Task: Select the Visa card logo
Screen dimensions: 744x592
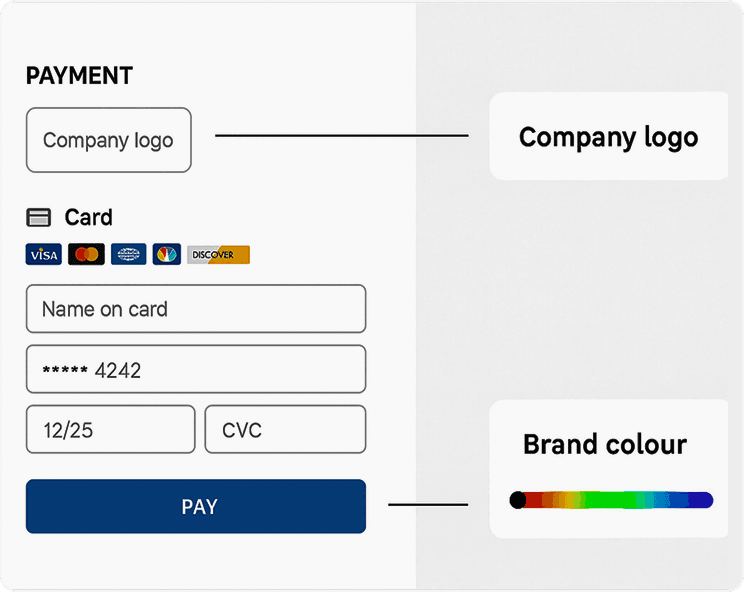Action: tap(44, 255)
